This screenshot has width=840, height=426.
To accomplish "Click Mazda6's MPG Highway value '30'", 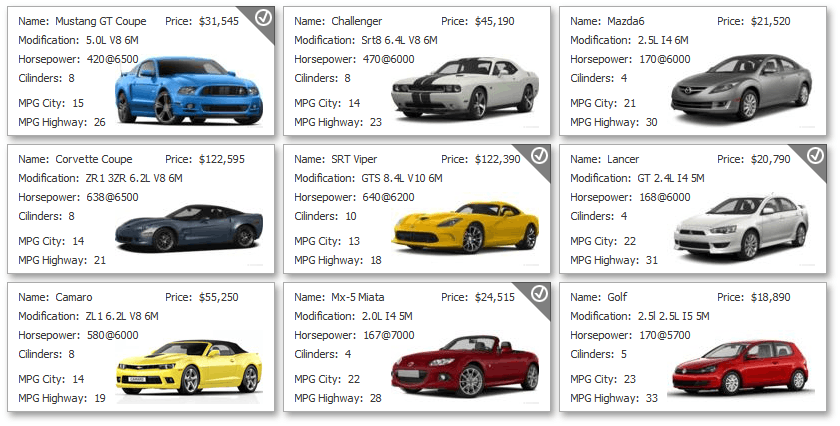I will [651, 122].
